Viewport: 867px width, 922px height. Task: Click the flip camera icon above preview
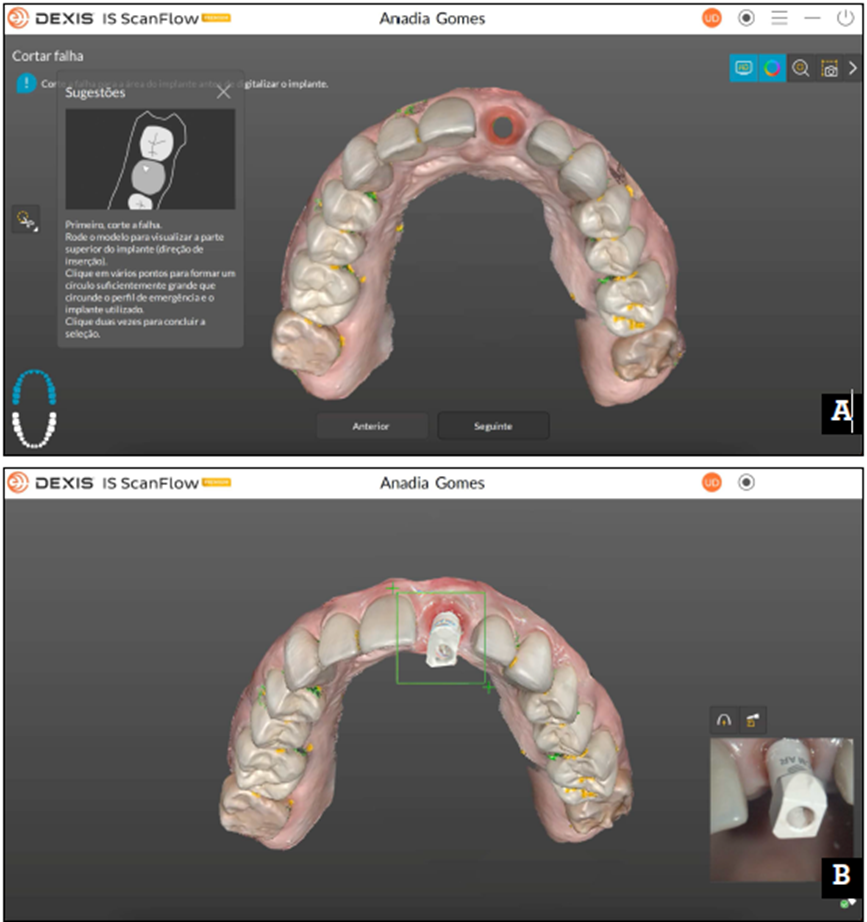[755, 719]
